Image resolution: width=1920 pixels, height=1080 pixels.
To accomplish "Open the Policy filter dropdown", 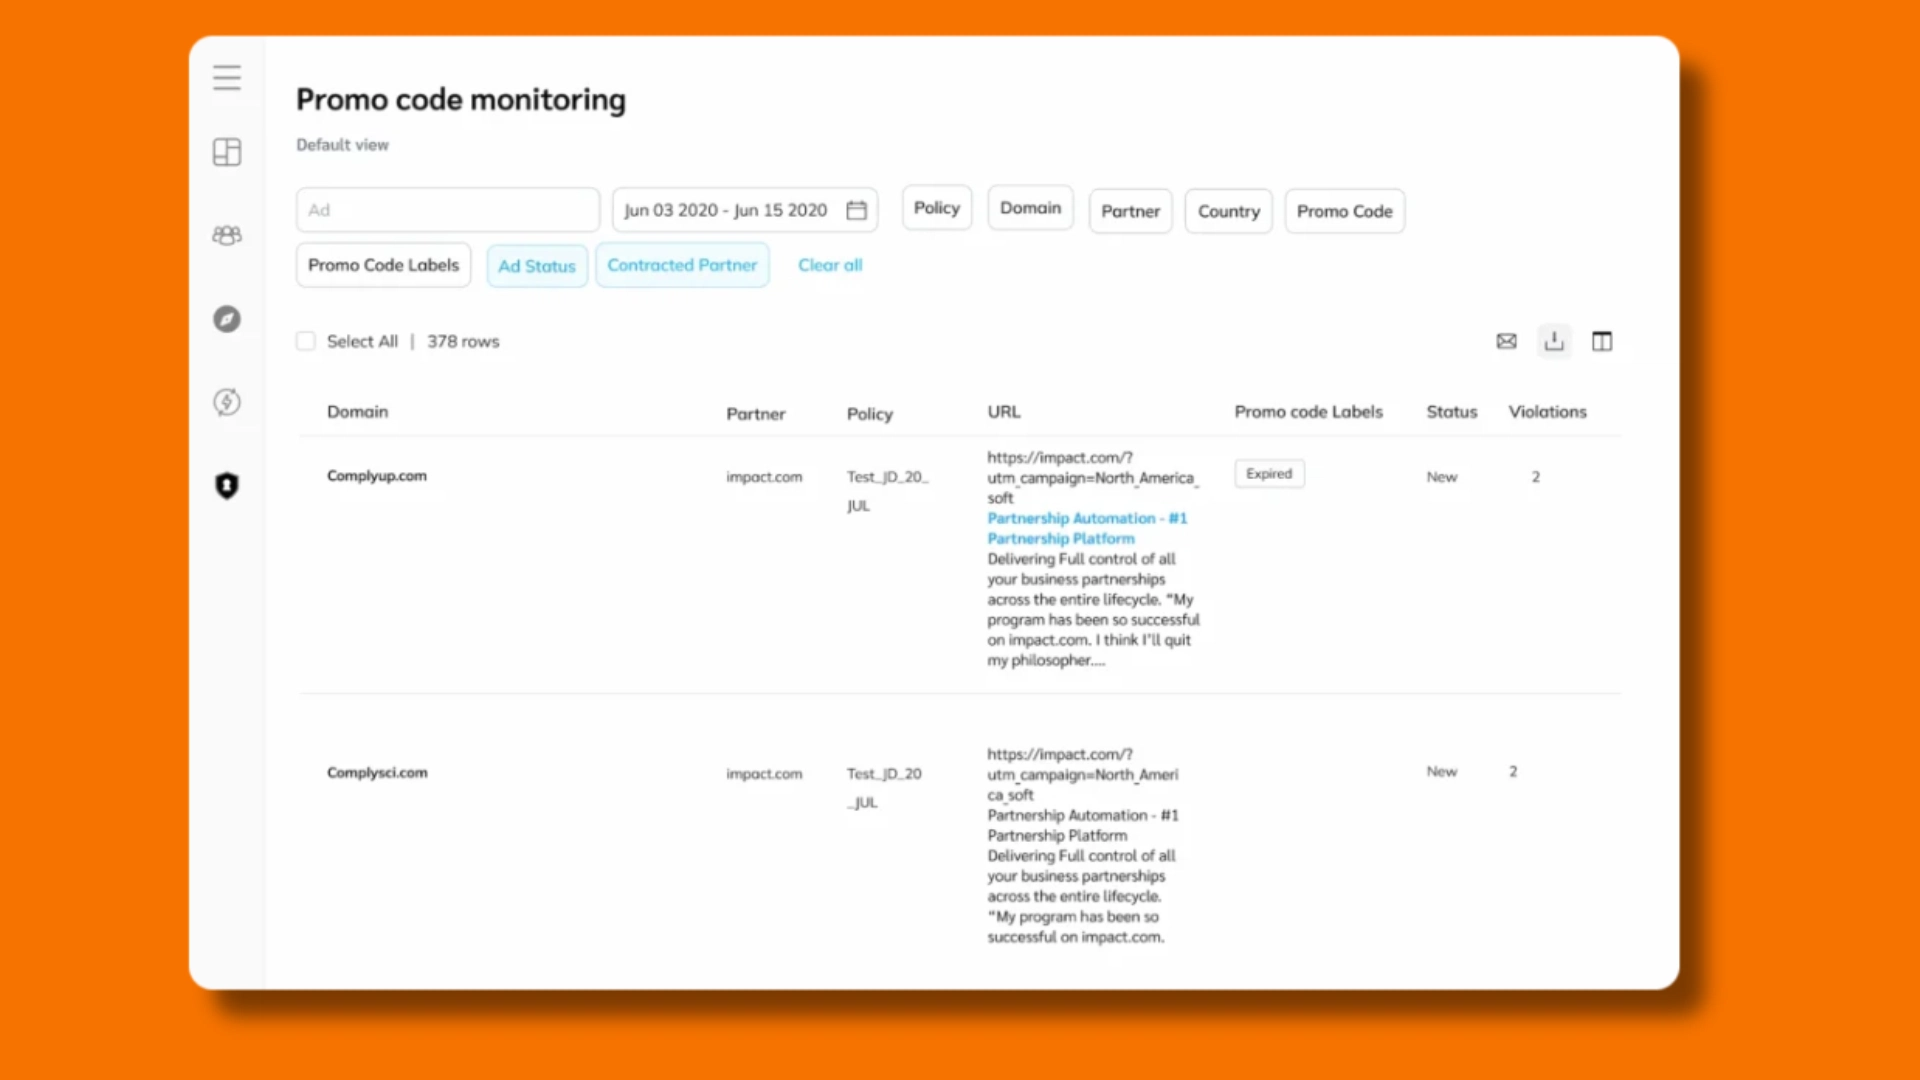I will pyautogui.click(x=936, y=207).
